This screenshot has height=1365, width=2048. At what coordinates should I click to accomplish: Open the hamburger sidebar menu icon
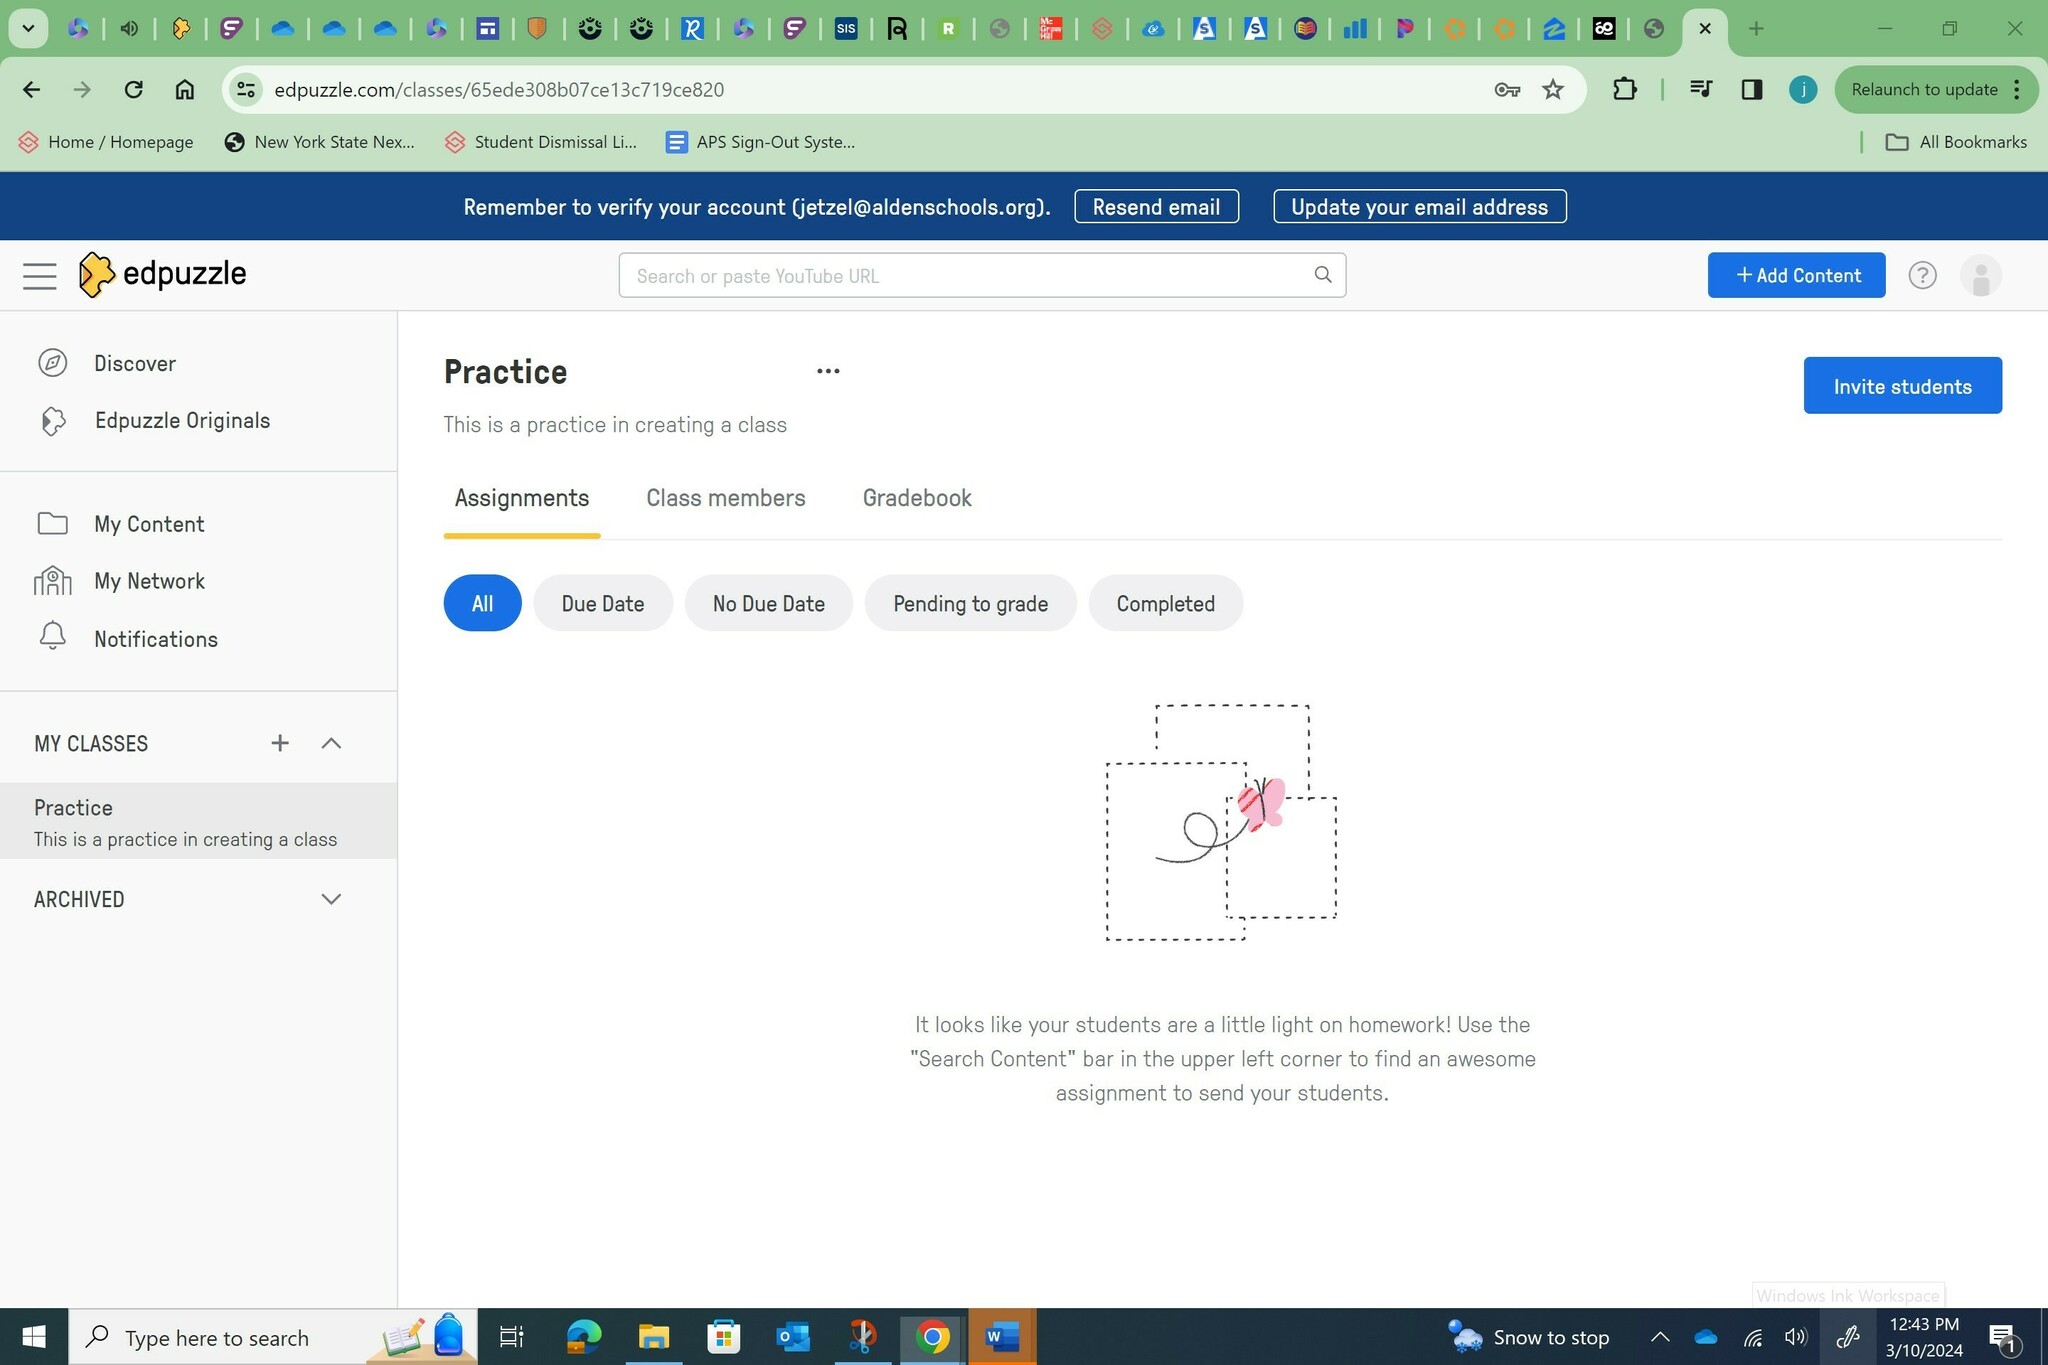40,275
